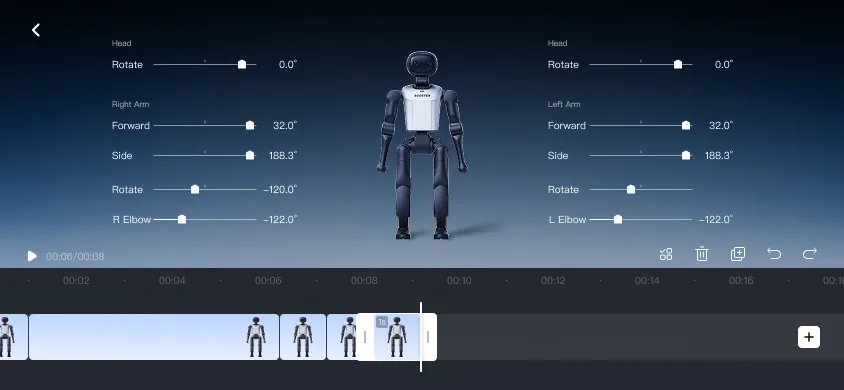Open multi-select keyframes tool icon
This screenshot has width=844, height=390.
click(x=666, y=254)
